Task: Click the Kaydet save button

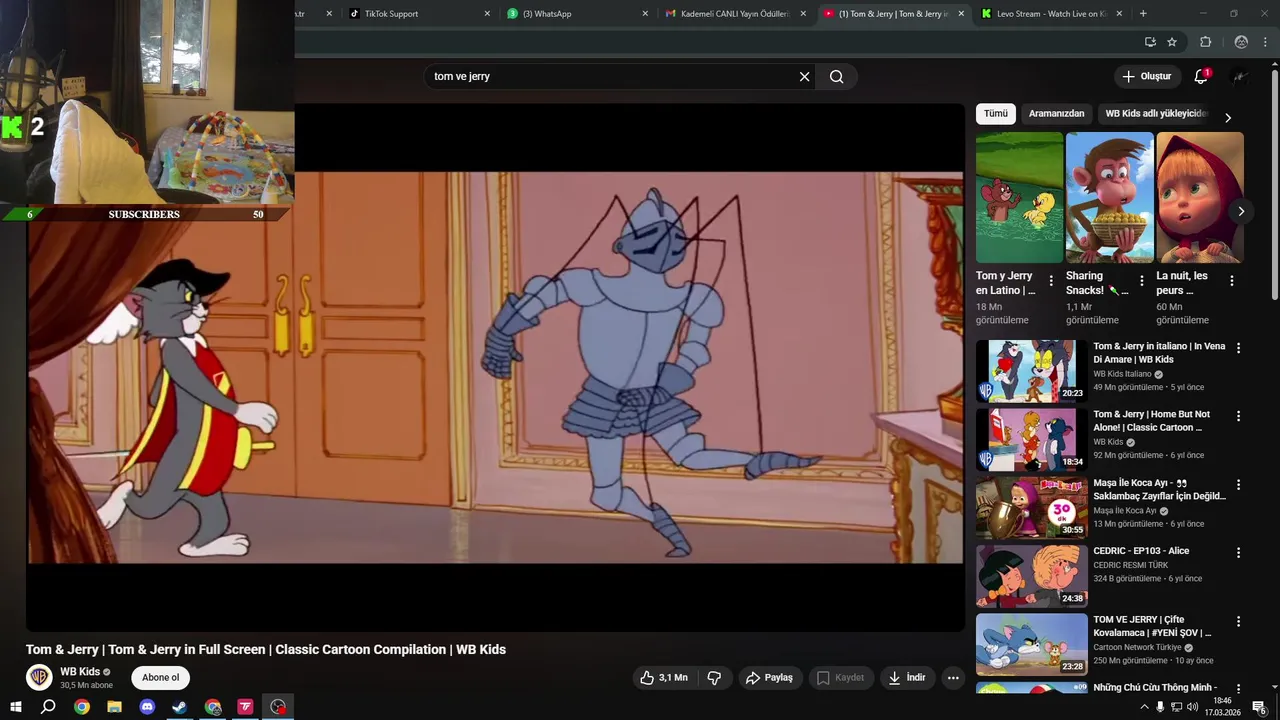Action: pos(840,678)
